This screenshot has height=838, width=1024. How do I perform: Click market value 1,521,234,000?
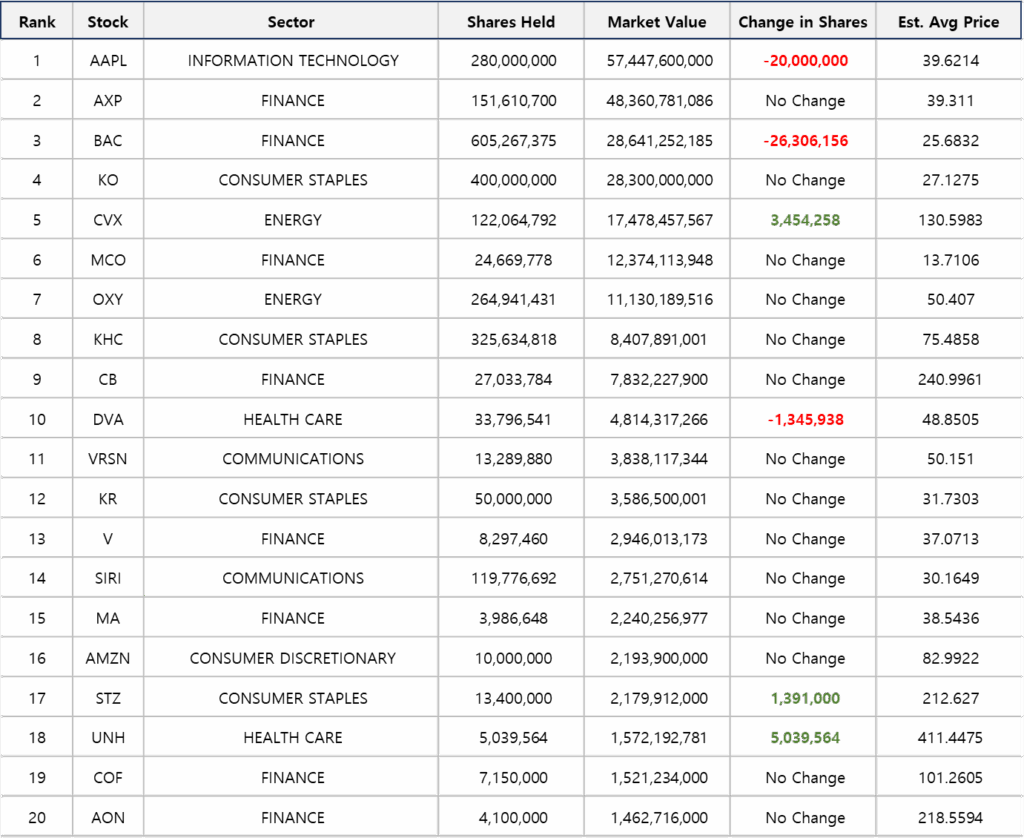click(x=658, y=777)
